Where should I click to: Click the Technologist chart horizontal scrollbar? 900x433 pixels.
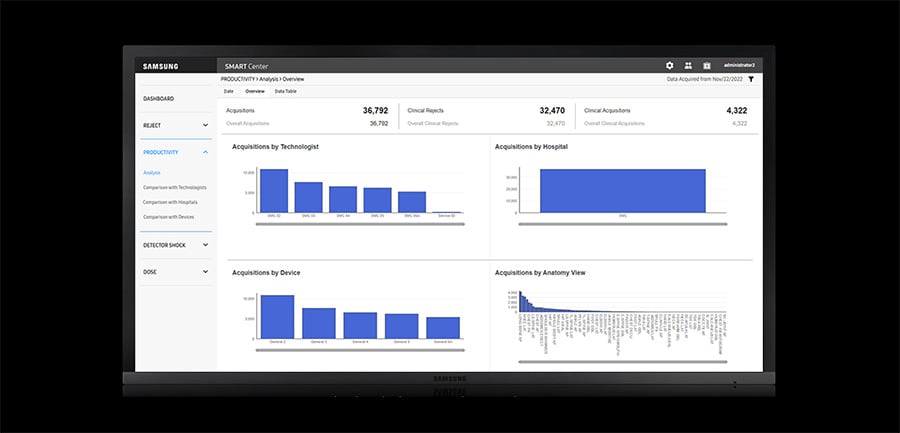tap(360, 225)
